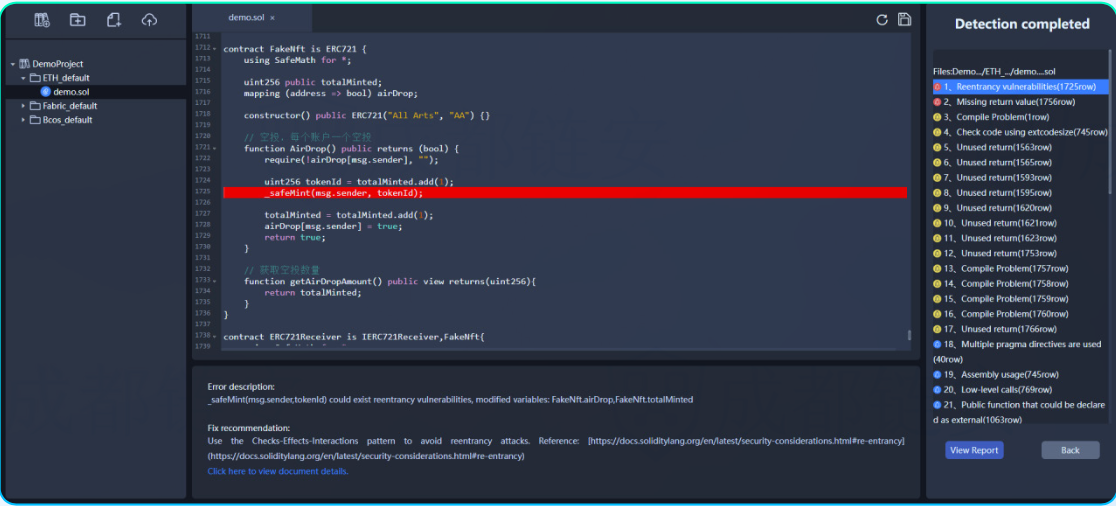Select Compile Problem(1758row) result
Image resolution: width=1116 pixels, height=506 pixels.
(1021, 283)
